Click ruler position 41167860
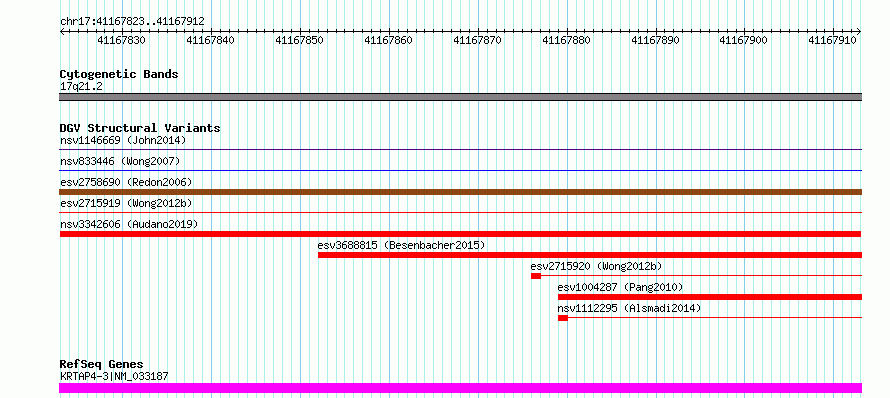 pyautogui.click(x=388, y=40)
